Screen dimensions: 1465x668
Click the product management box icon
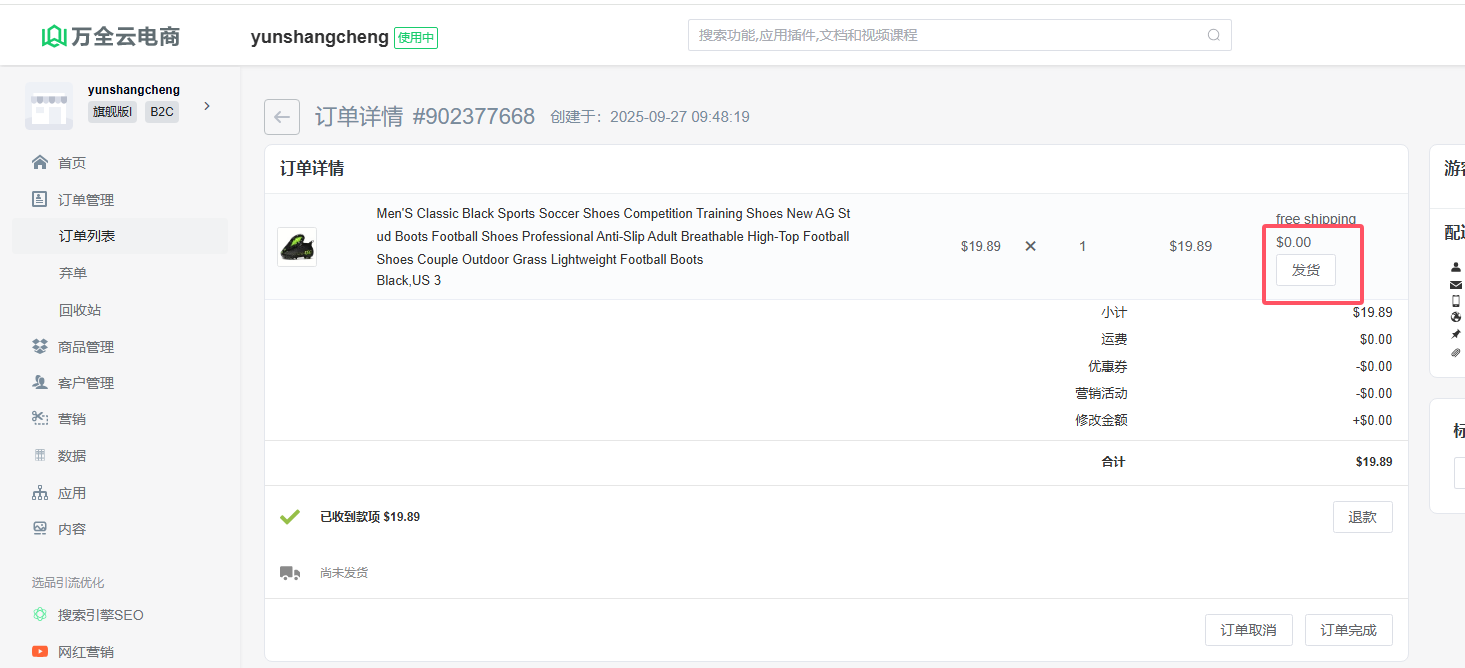pyautogui.click(x=40, y=346)
